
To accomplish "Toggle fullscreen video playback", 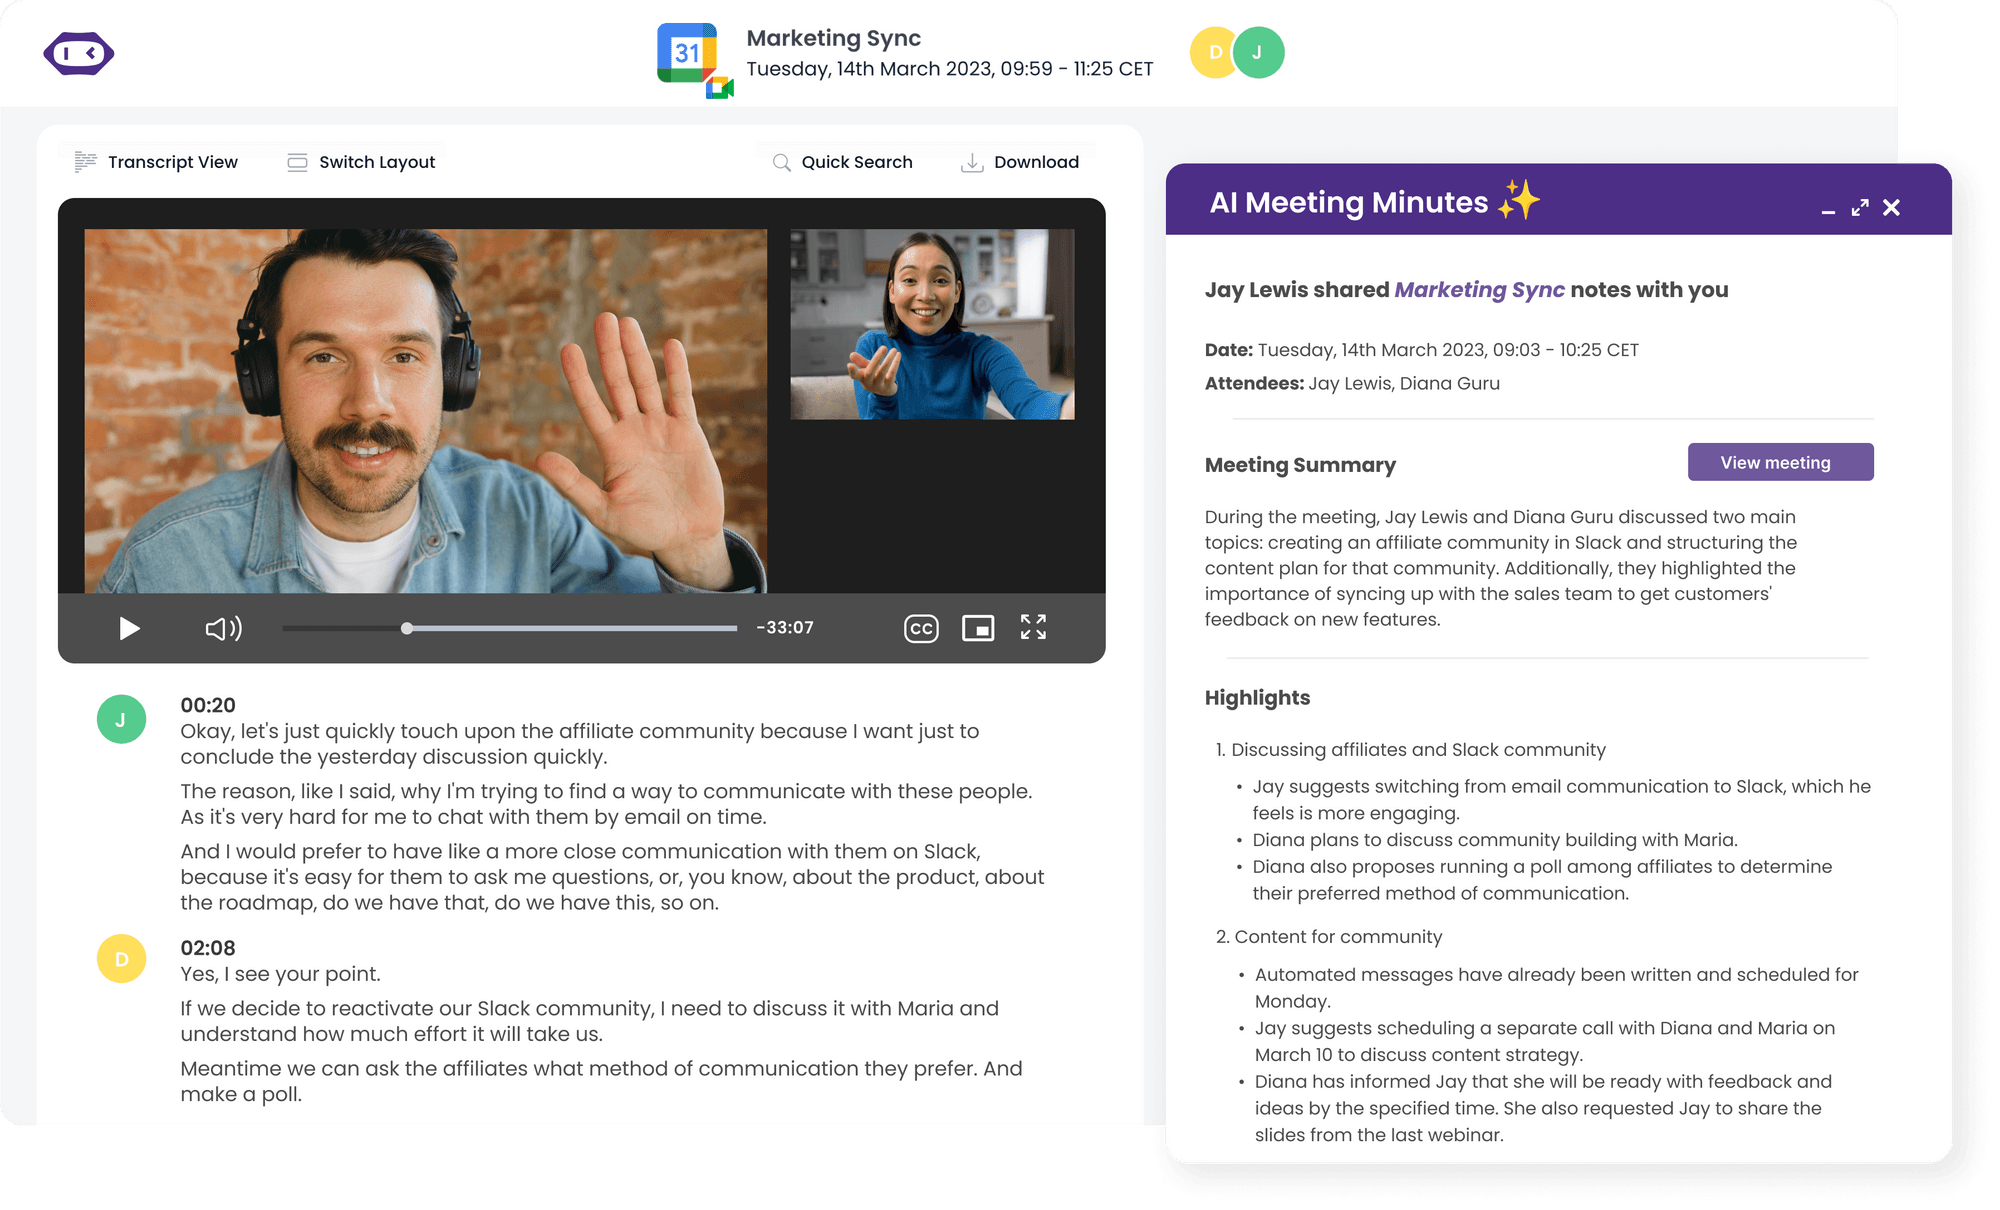I will 1034,628.
